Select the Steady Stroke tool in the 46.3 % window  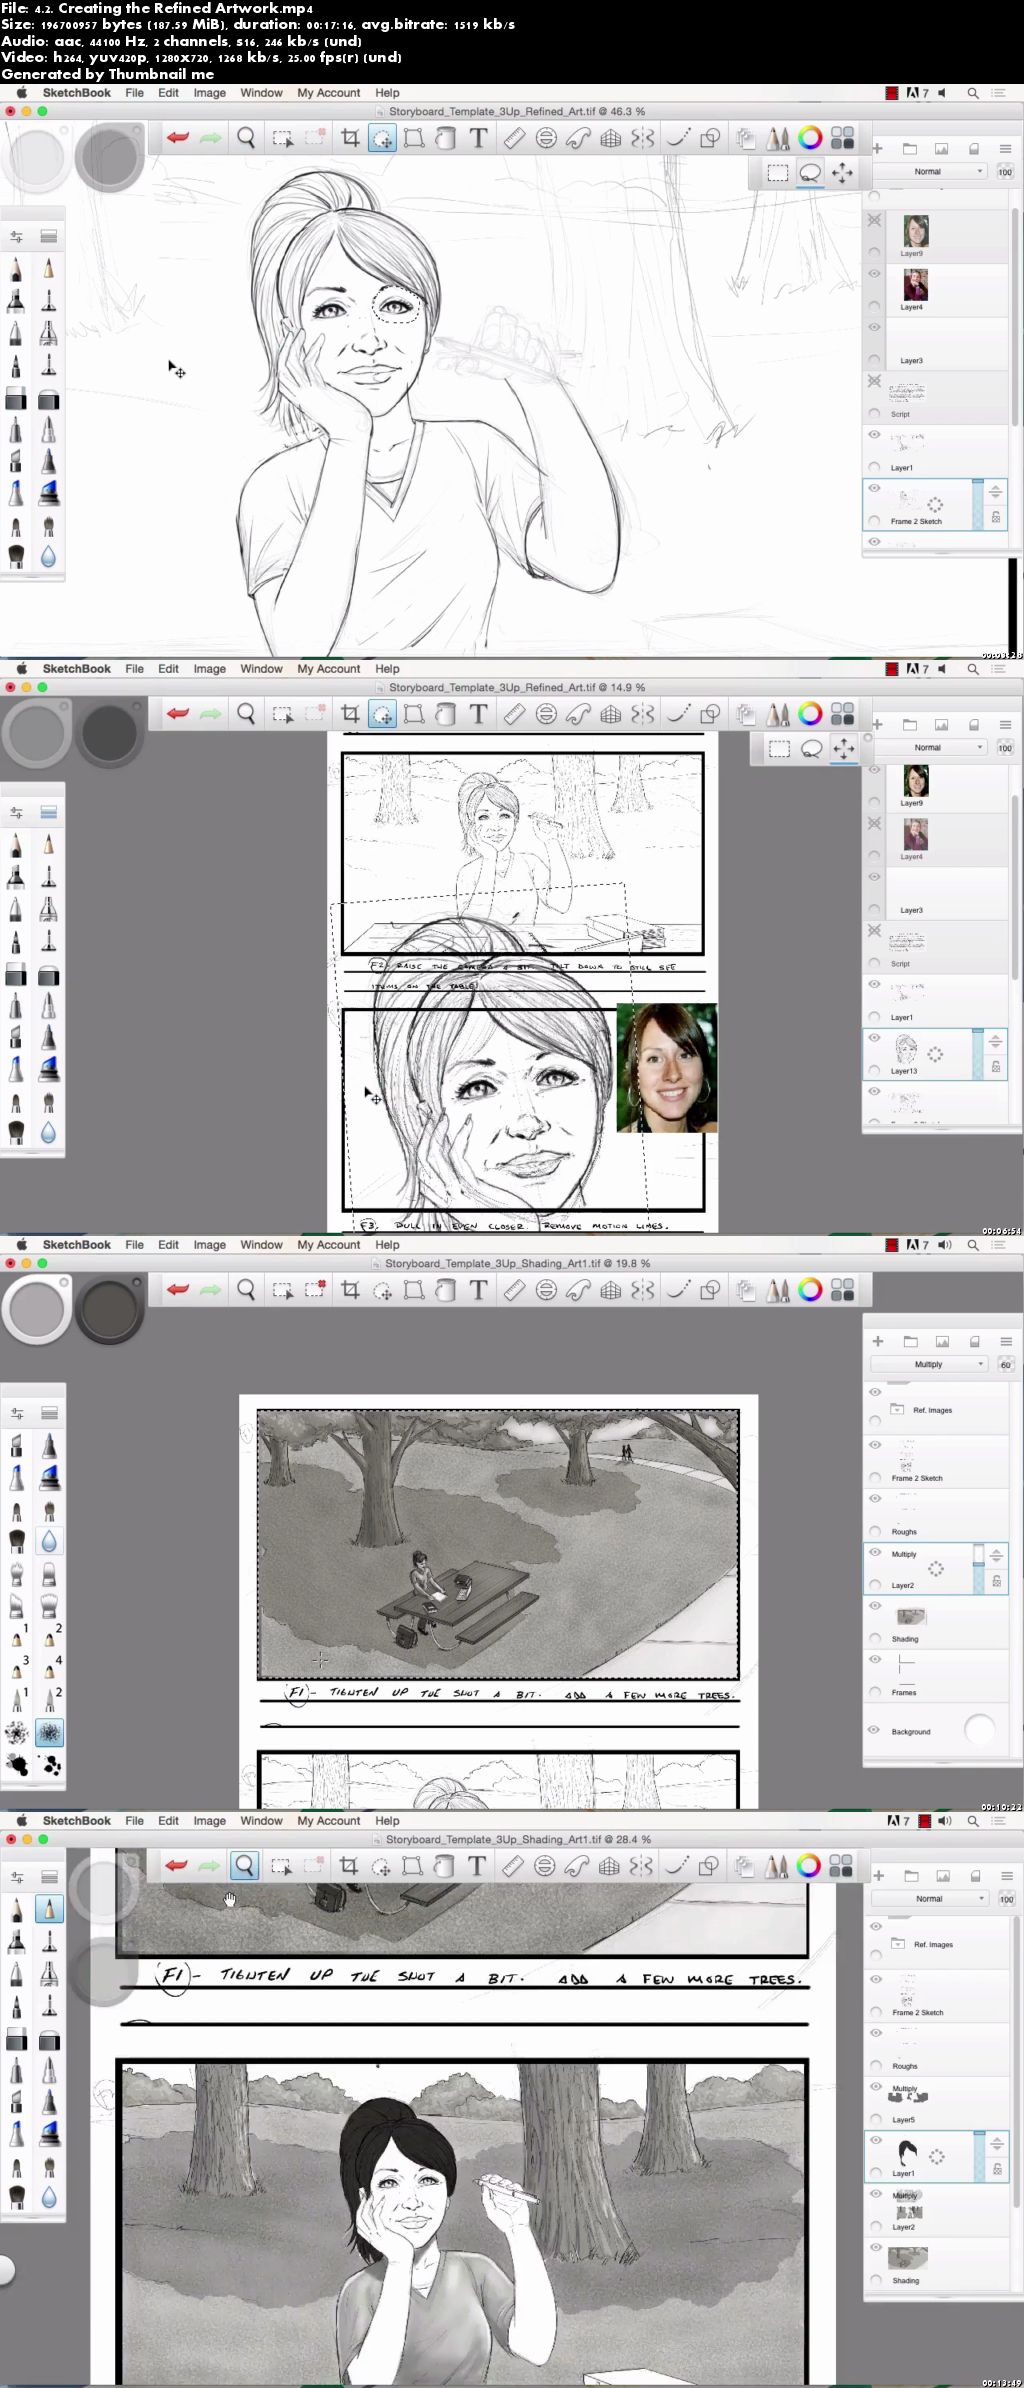coord(678,138)
